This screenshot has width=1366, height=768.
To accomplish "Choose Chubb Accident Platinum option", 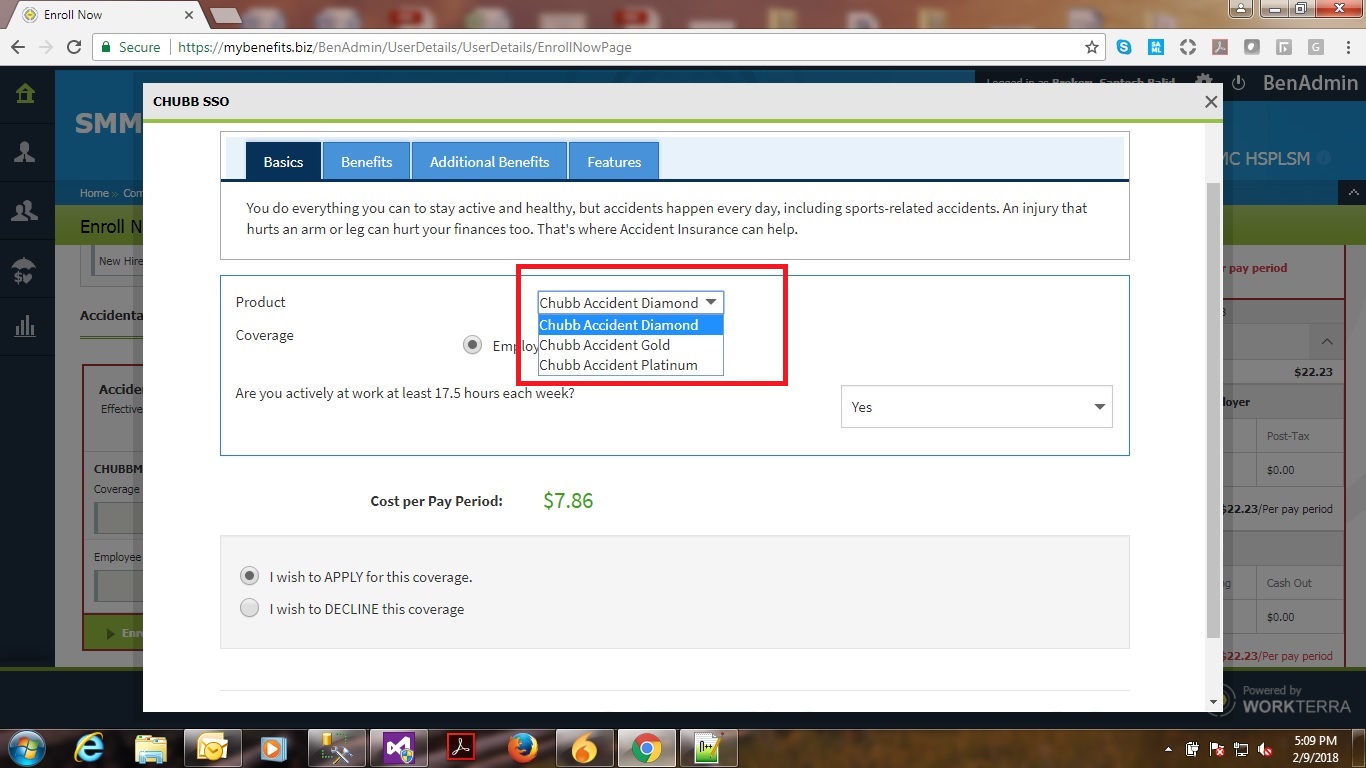I will click(x=630, y=365).
